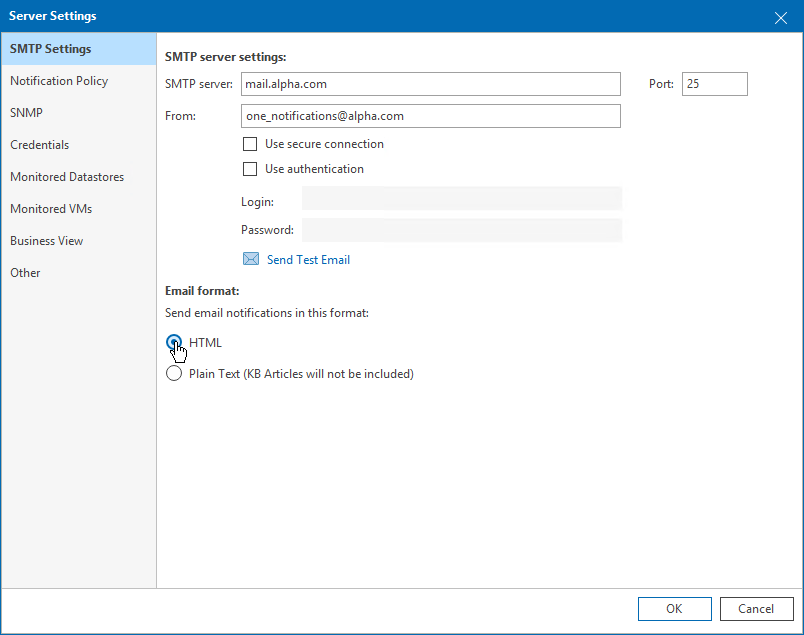Viewport: 804px width, 635px height.
Task: Go to the Credentials section
Action: tap(40, 145)
